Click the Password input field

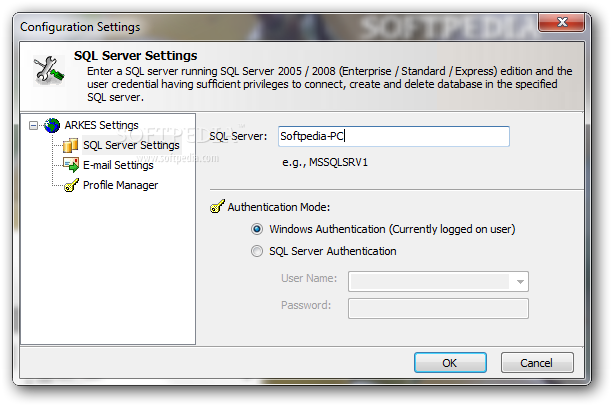[x=438, y=308]
